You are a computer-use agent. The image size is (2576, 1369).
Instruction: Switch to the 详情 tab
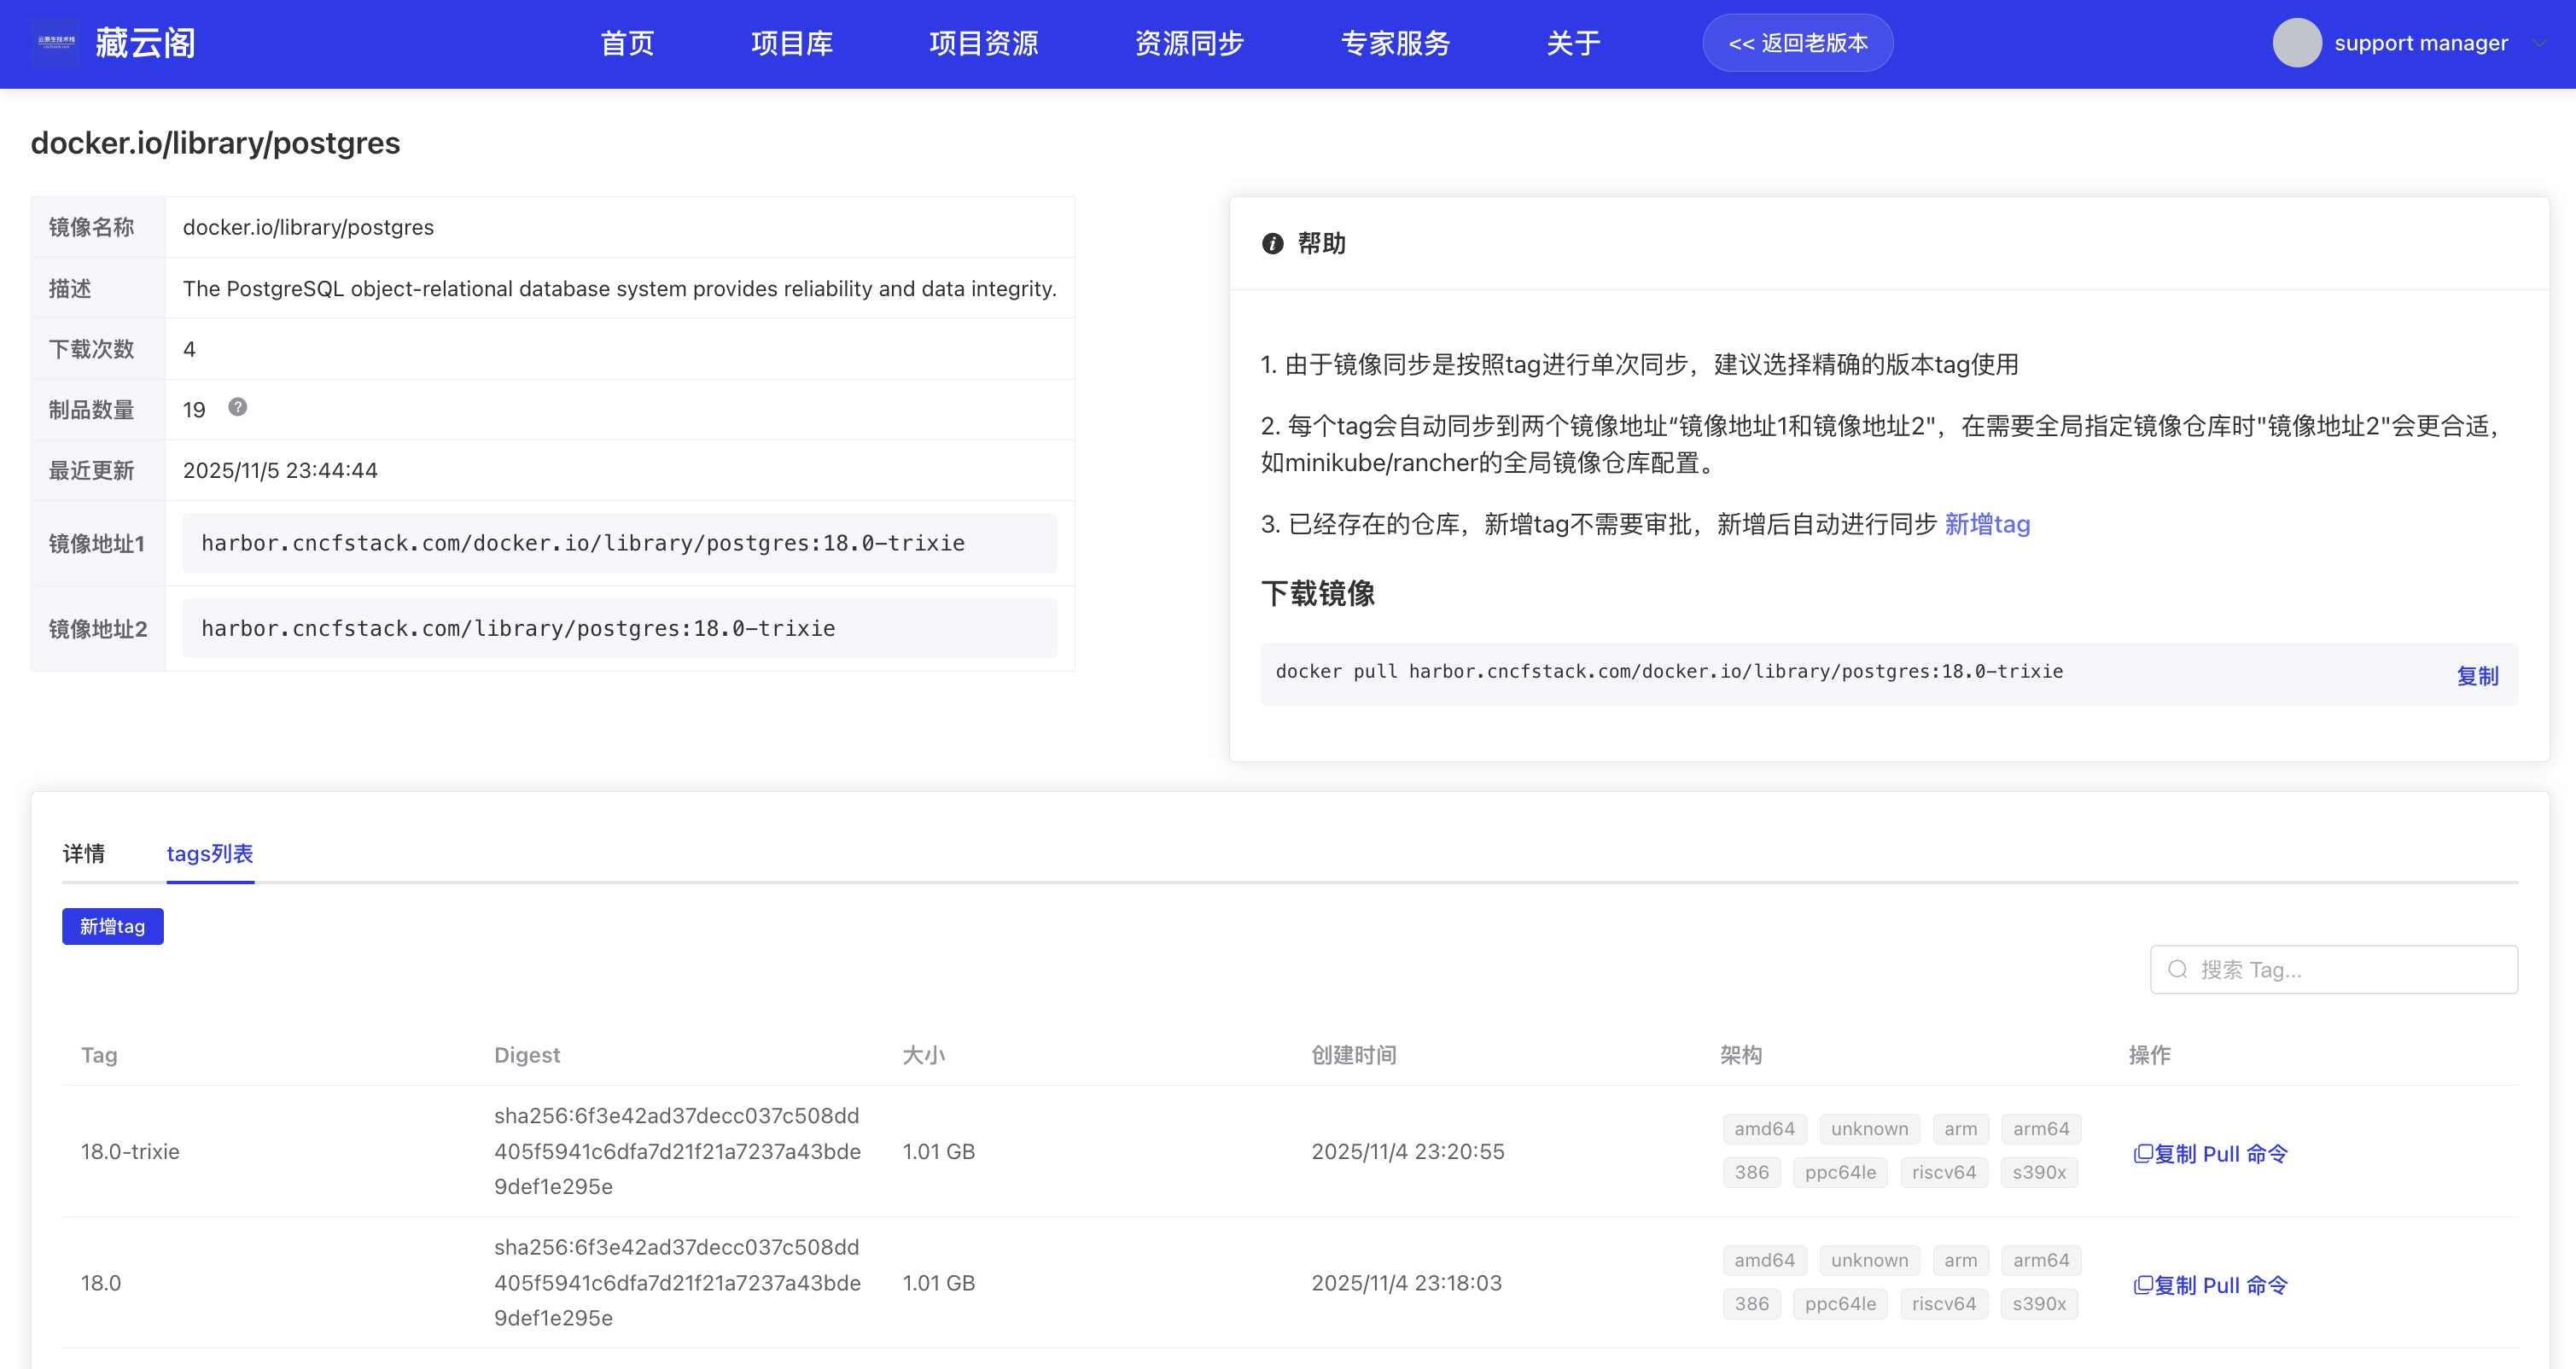(84, 853)
